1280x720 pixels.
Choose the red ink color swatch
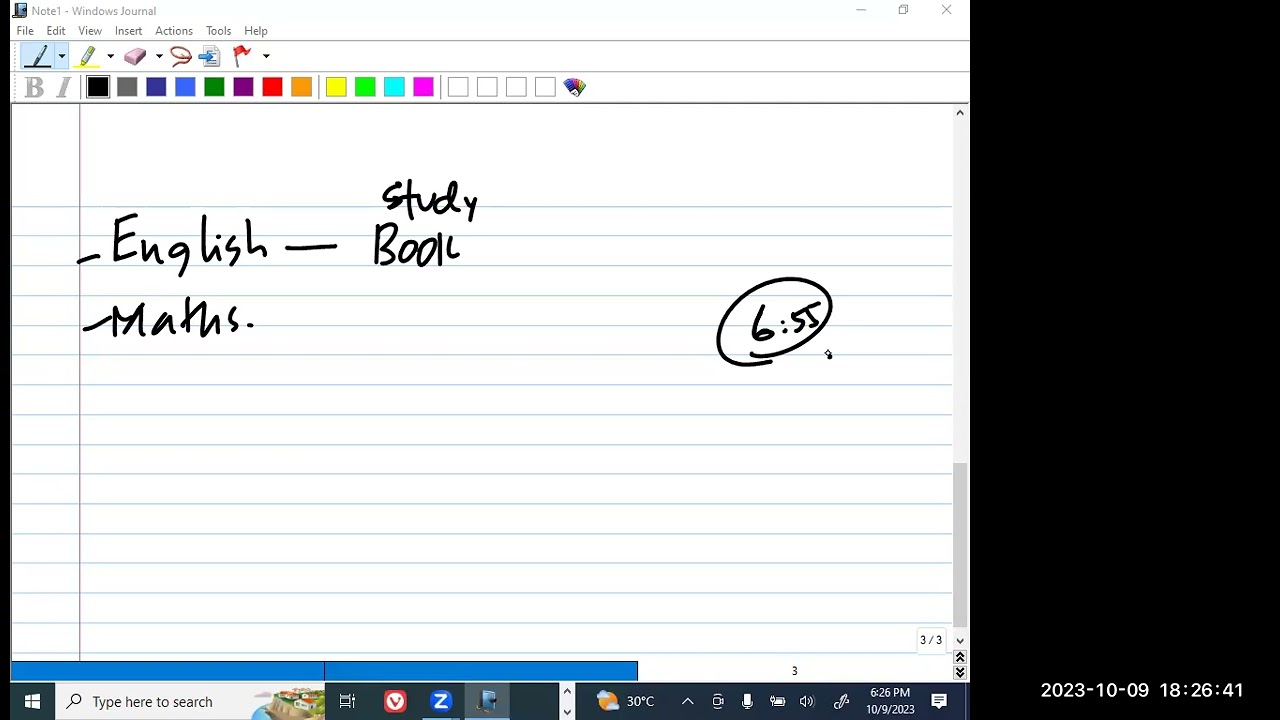tap(272, 88)
